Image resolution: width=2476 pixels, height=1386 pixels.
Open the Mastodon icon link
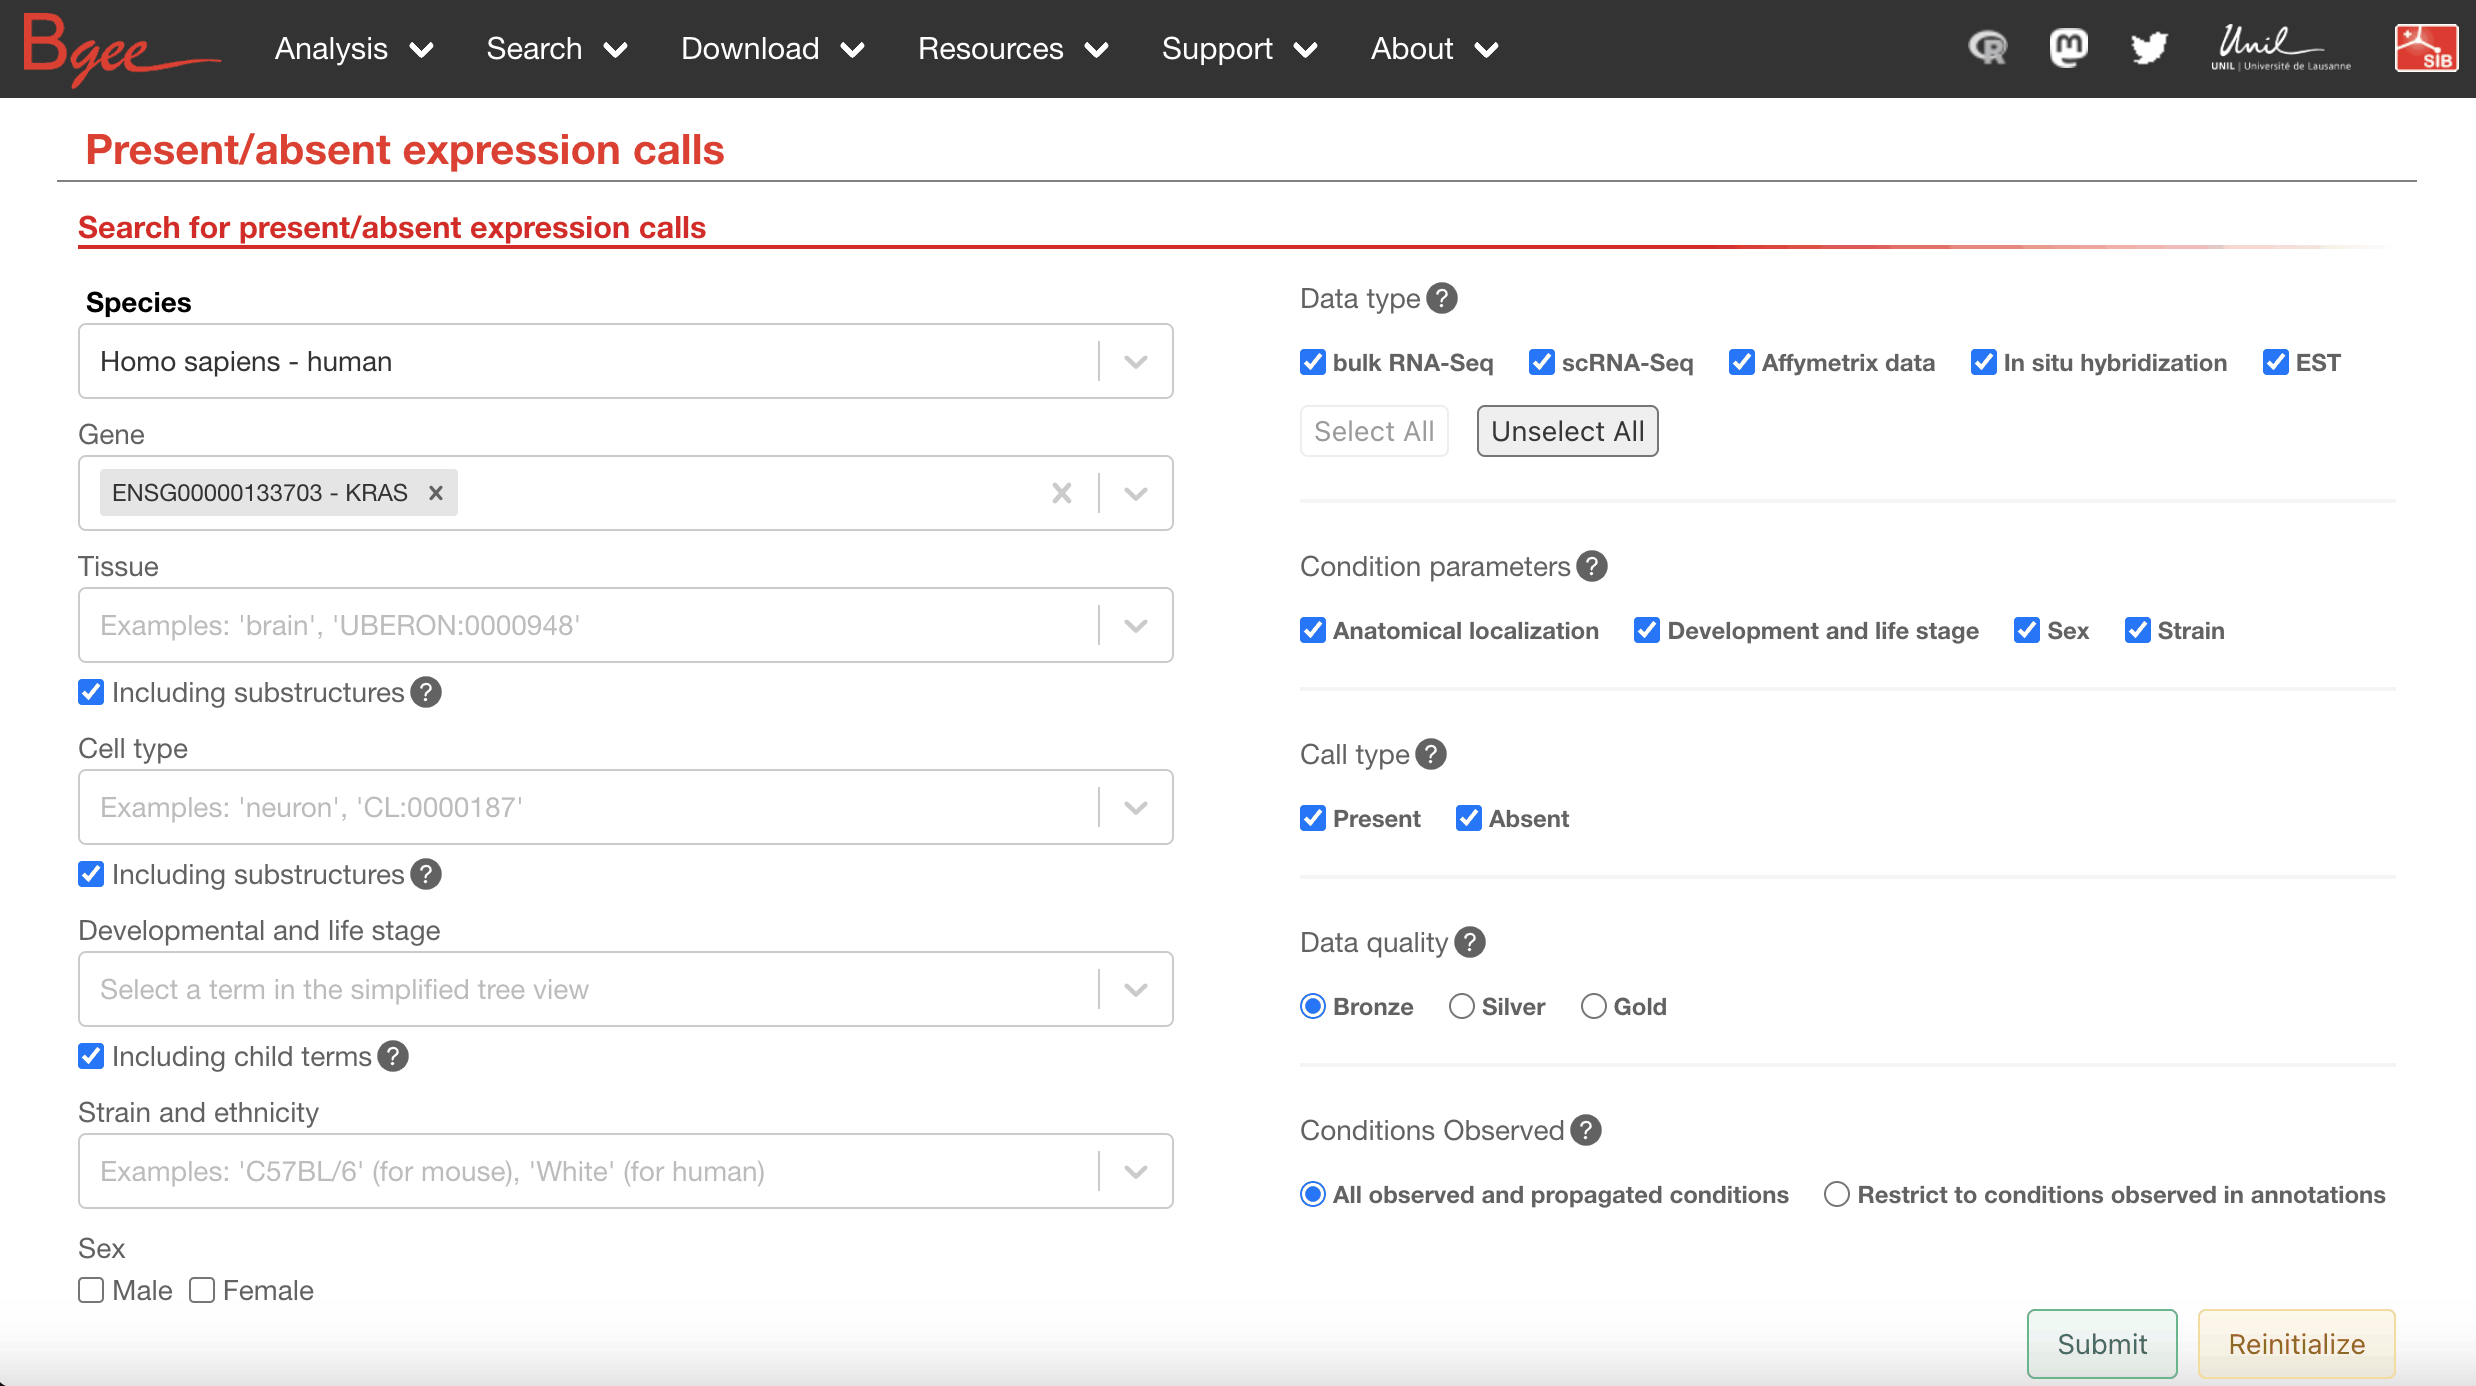tap(2068, 48)
